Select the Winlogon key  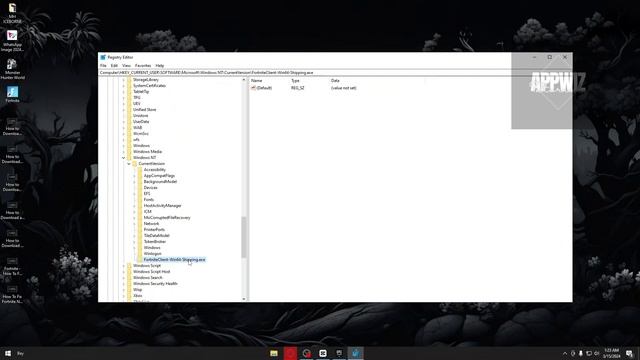click(x=152, y=254)
